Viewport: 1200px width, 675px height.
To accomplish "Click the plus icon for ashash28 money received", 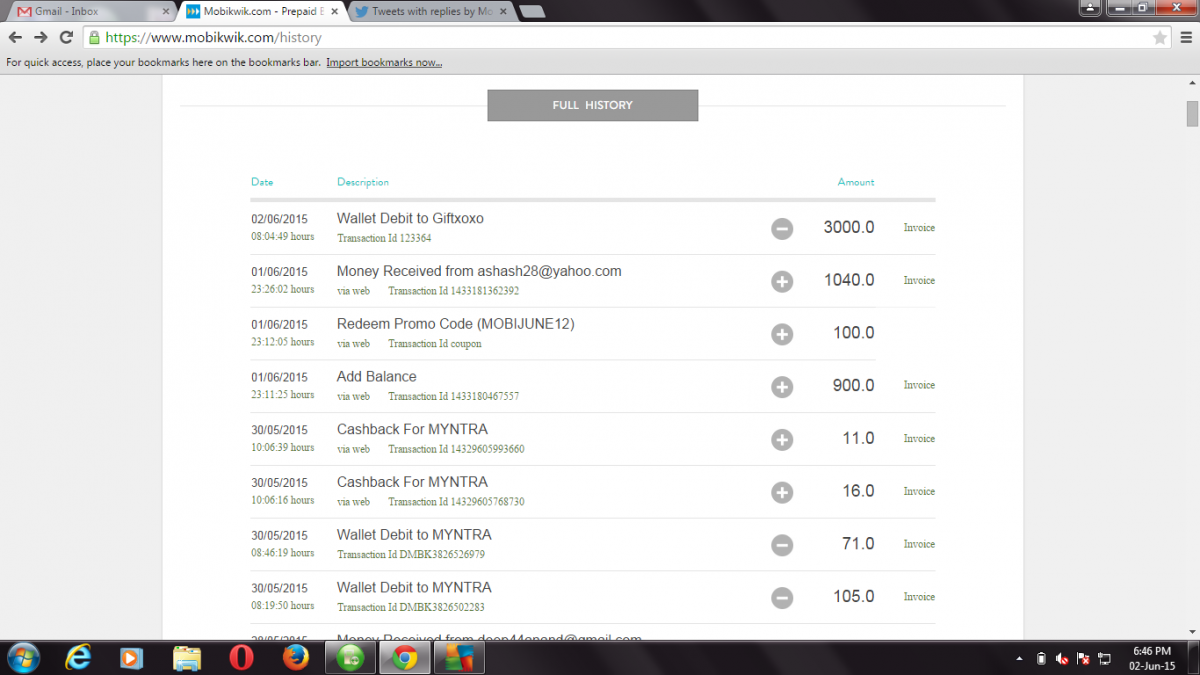I will click(x=782, y=282).
